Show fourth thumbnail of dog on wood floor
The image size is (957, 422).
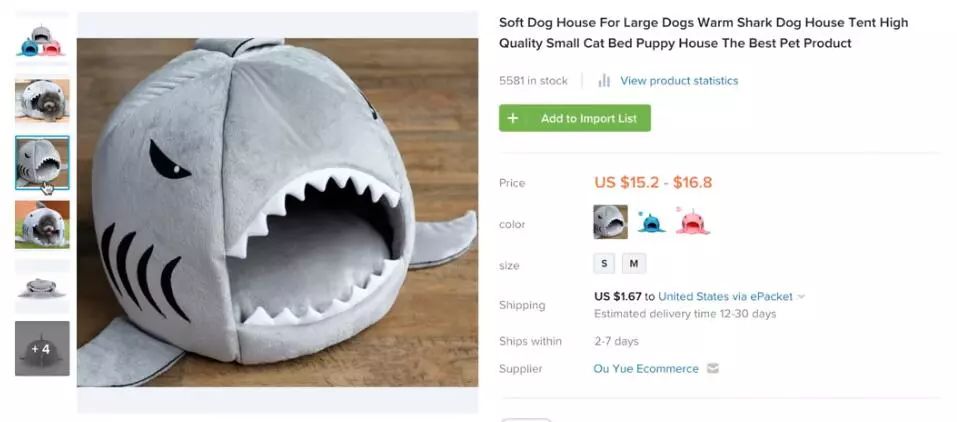42,224
